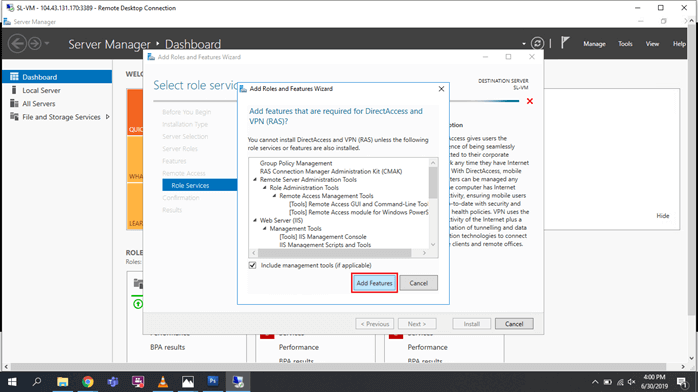Click the Dashboard grid icon in sidebar
698x392 pixels.
click(14, 77)
